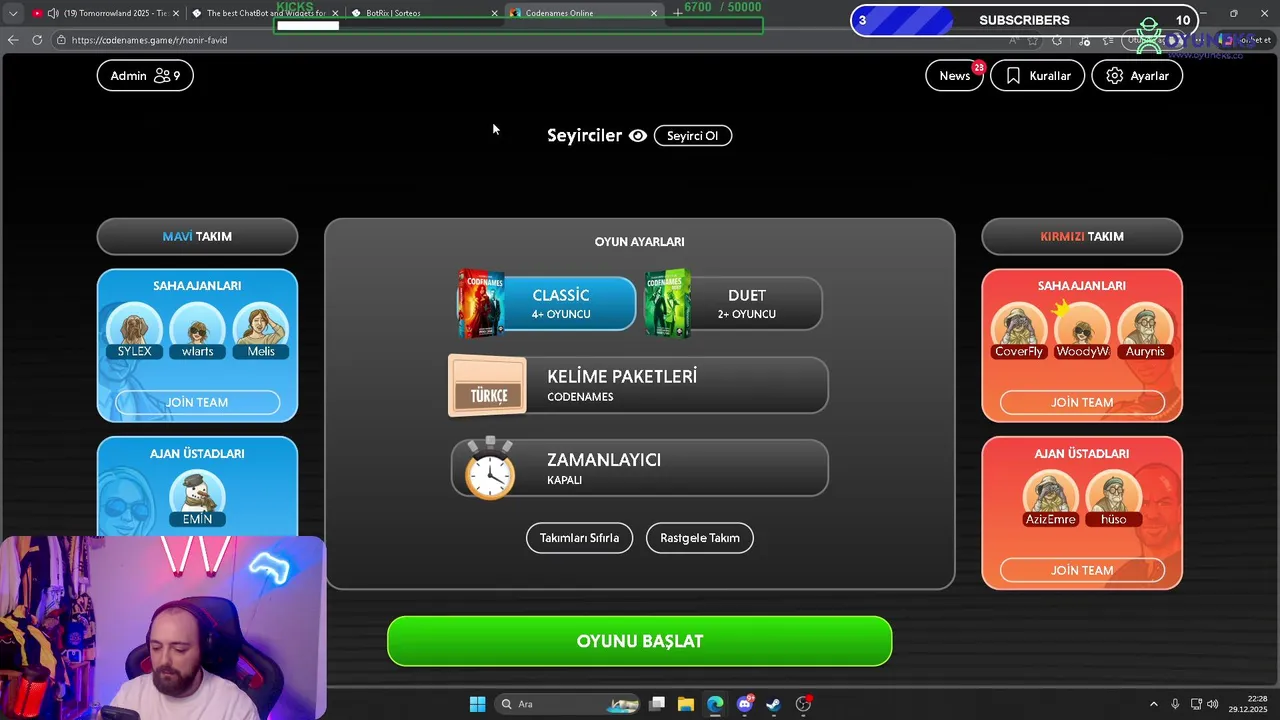The image size is (1280, 720).
Task: Click the stopwatch timer icon
Action: tap(490, 468)
